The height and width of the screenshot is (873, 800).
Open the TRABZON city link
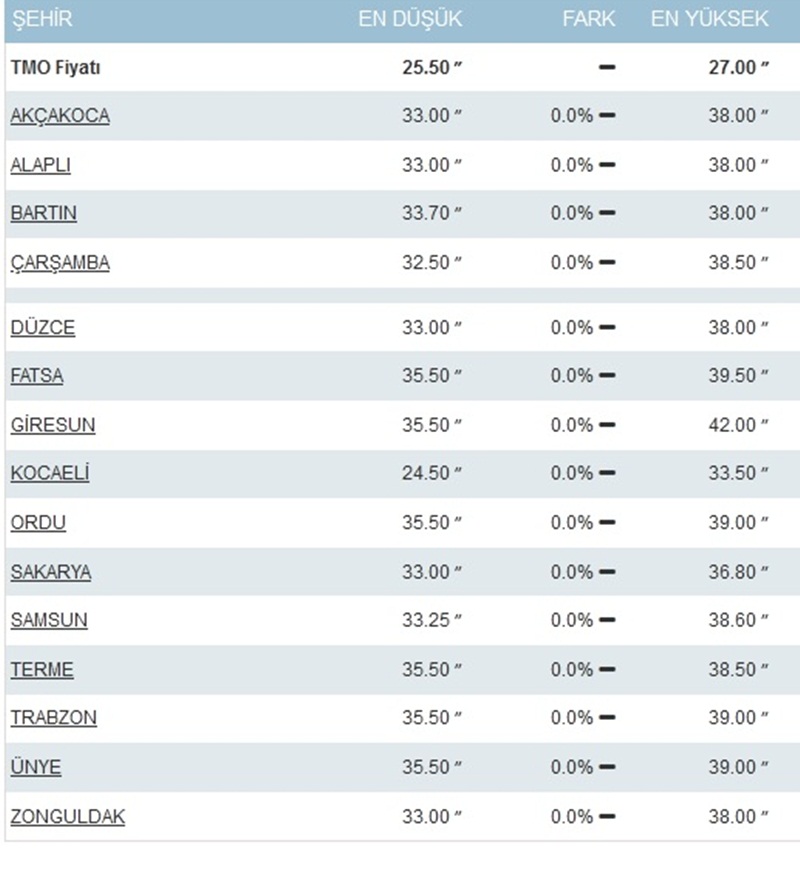tap(53, 718)
